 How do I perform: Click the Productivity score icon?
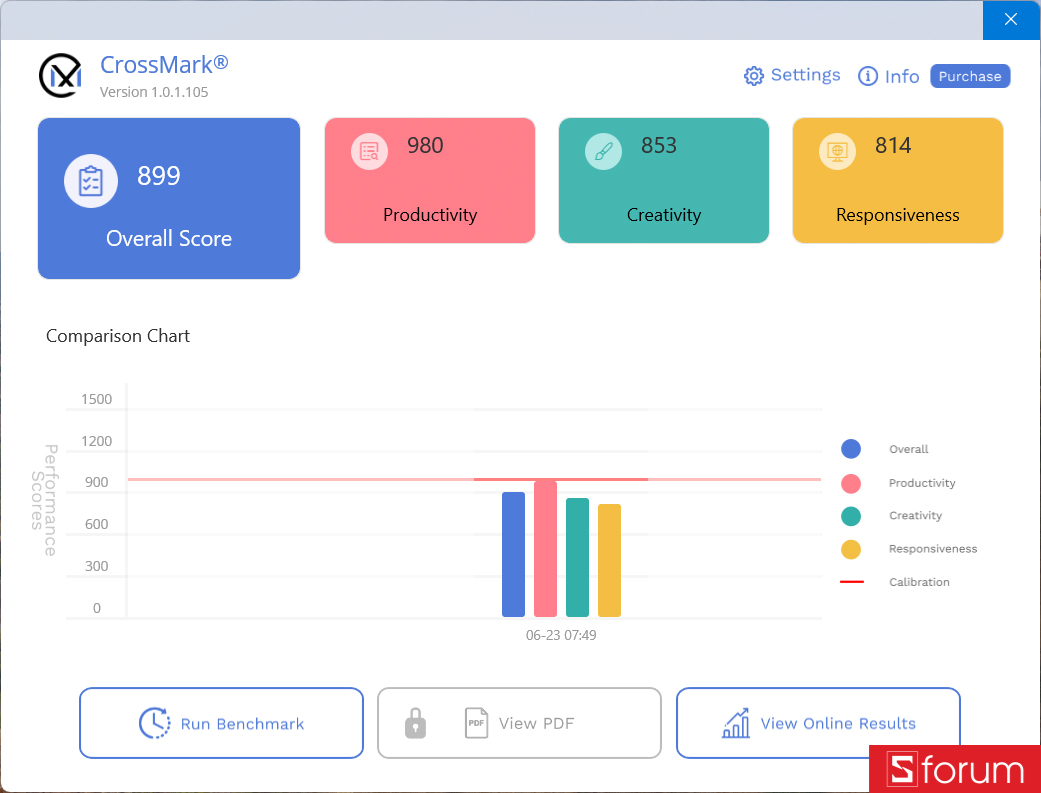(x=369, y=151)
